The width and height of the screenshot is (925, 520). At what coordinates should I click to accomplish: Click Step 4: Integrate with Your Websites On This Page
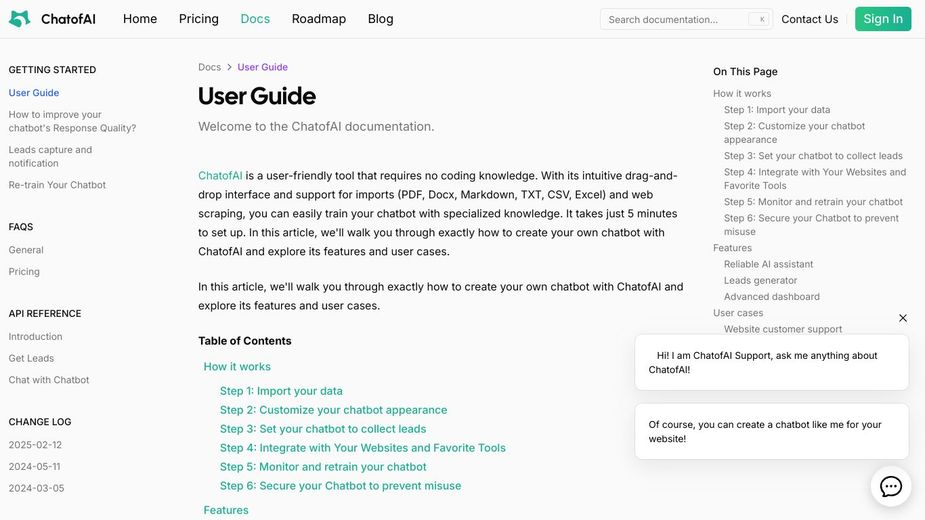pos(815,179)
